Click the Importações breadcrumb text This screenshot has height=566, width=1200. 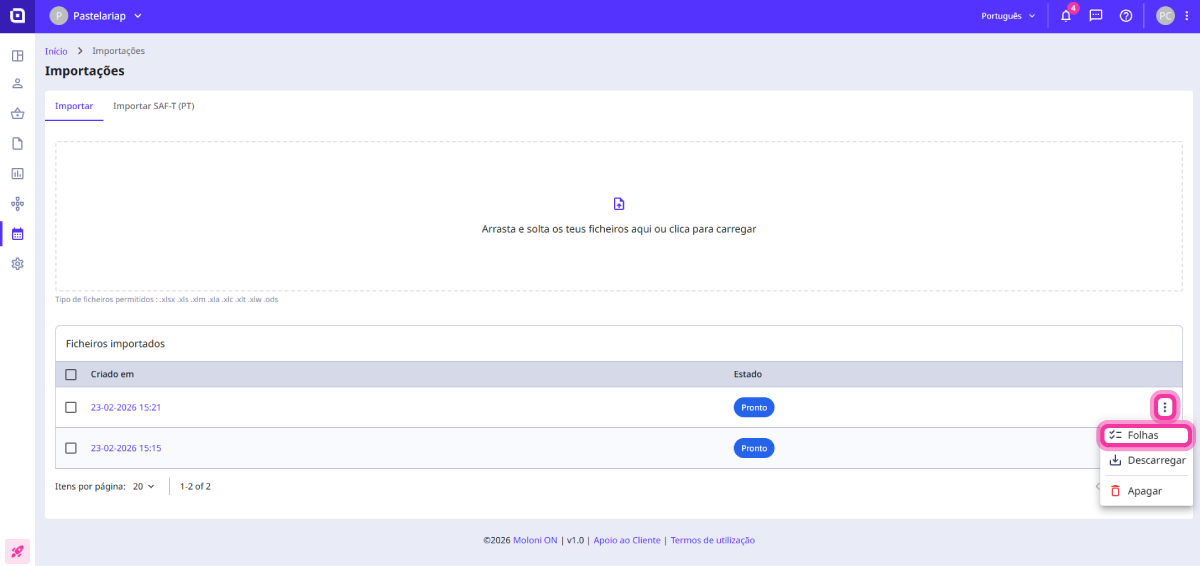[118, 51]
